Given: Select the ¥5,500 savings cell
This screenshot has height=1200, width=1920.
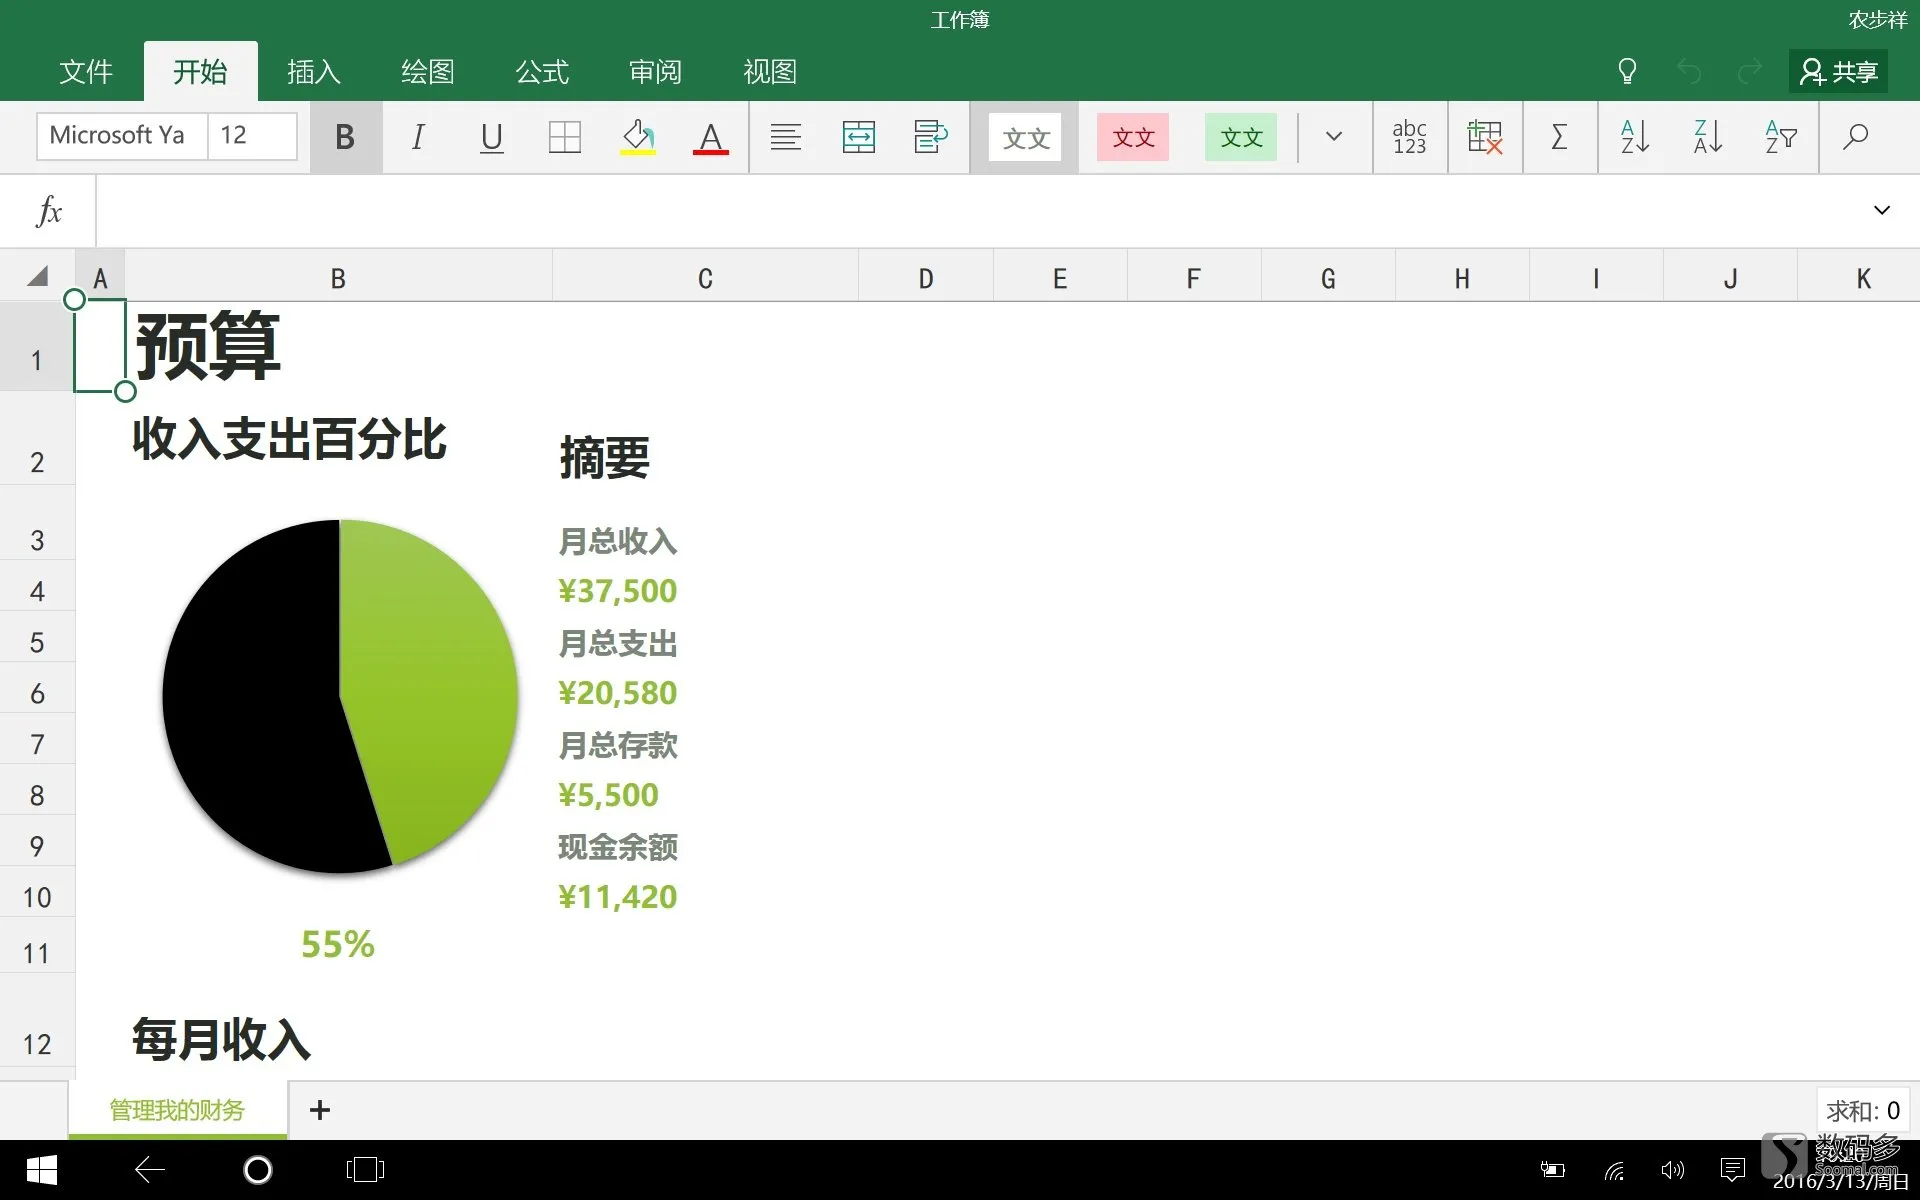Looking at the screenshot, I should 608,795.
